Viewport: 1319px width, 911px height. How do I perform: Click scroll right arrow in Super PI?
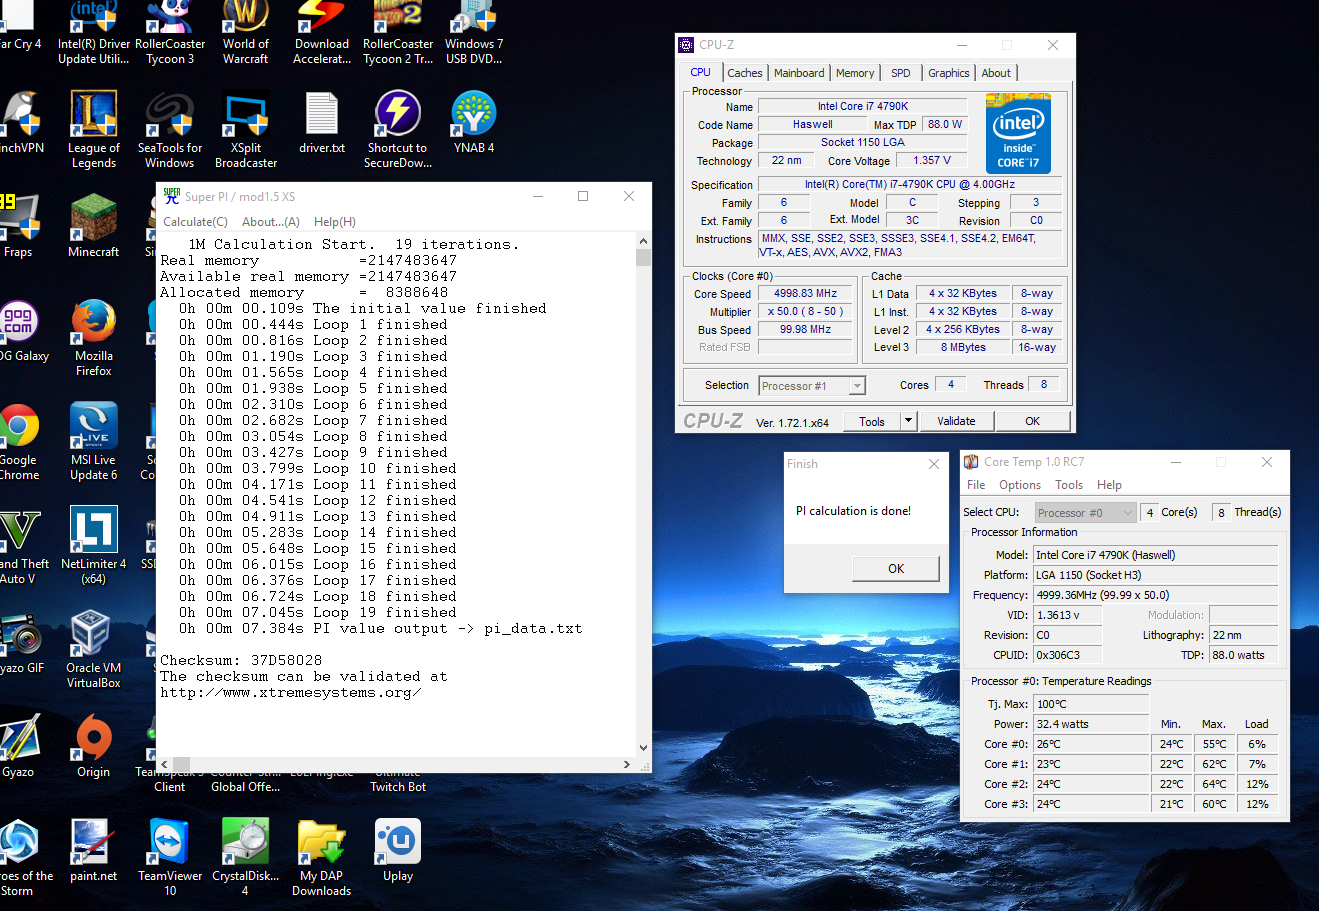coord(627,764)
